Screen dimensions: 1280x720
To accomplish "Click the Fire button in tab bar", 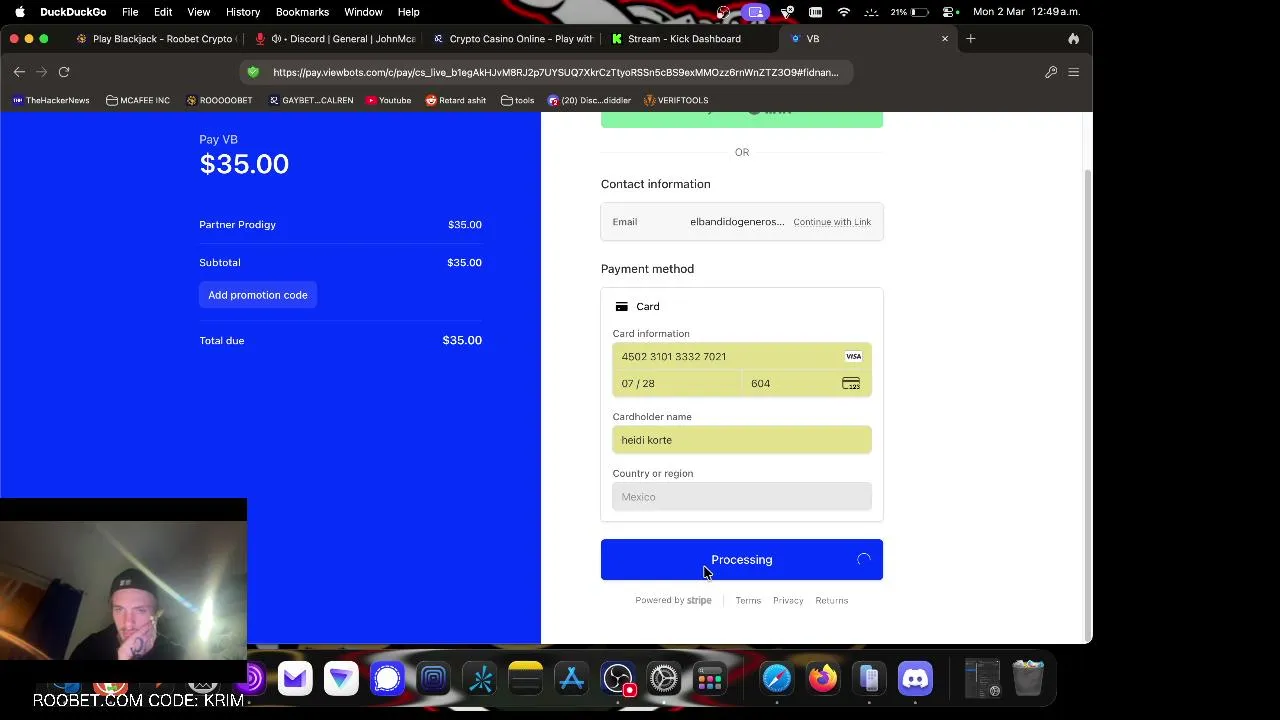I will [1074, 39].
